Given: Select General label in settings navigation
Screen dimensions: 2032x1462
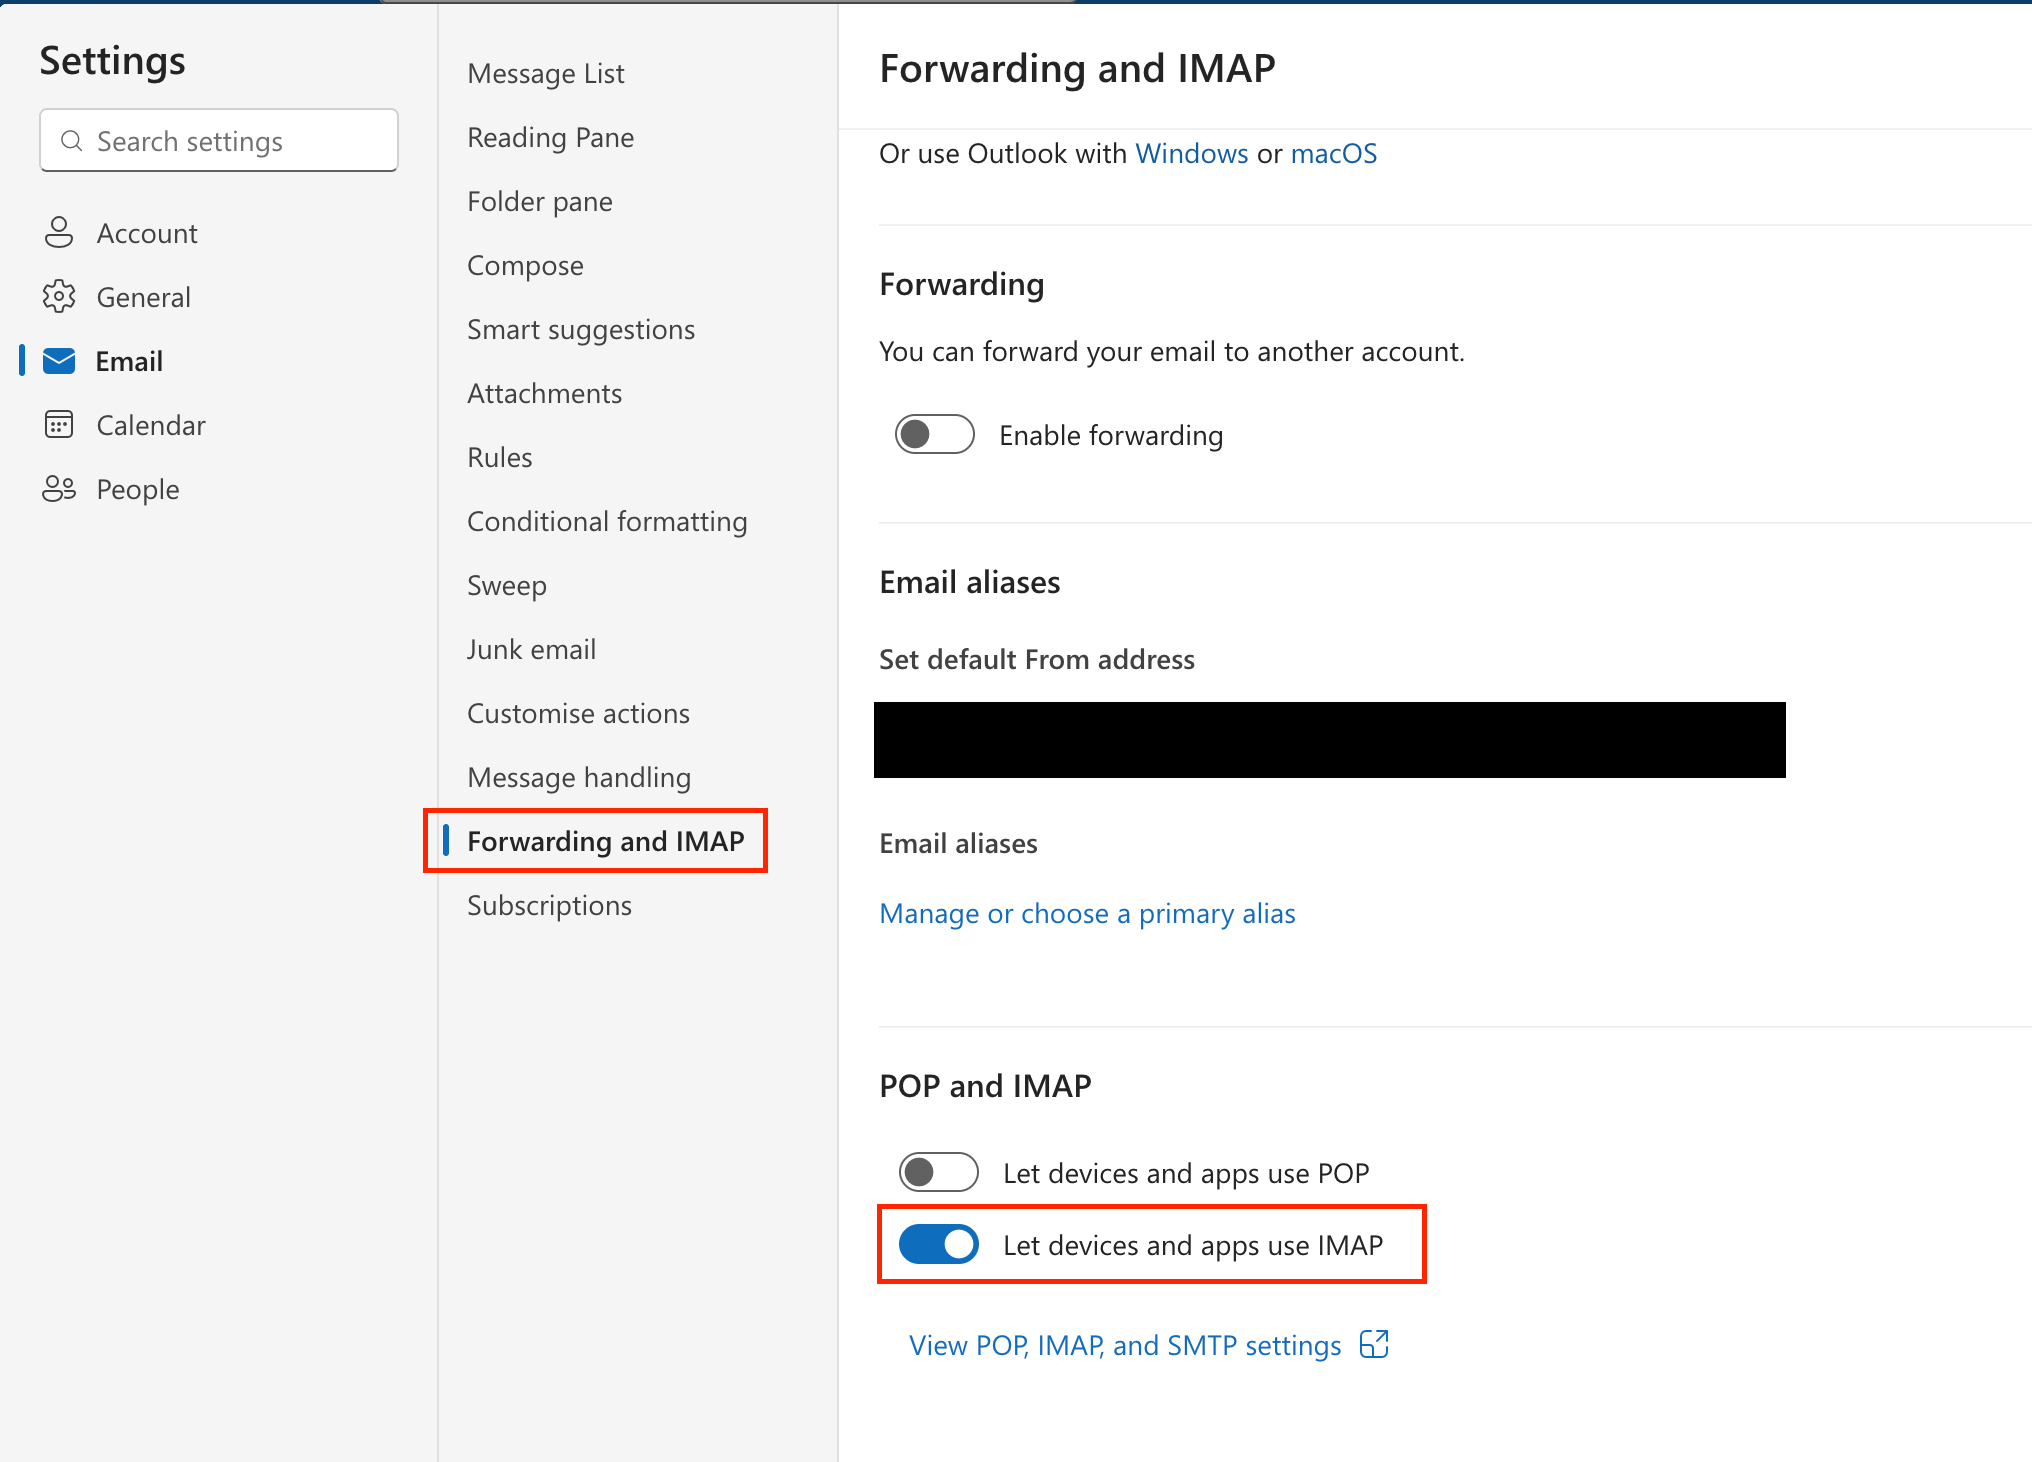Looking at the screenshot, I should pyautogui.click(x=143, y=297).
